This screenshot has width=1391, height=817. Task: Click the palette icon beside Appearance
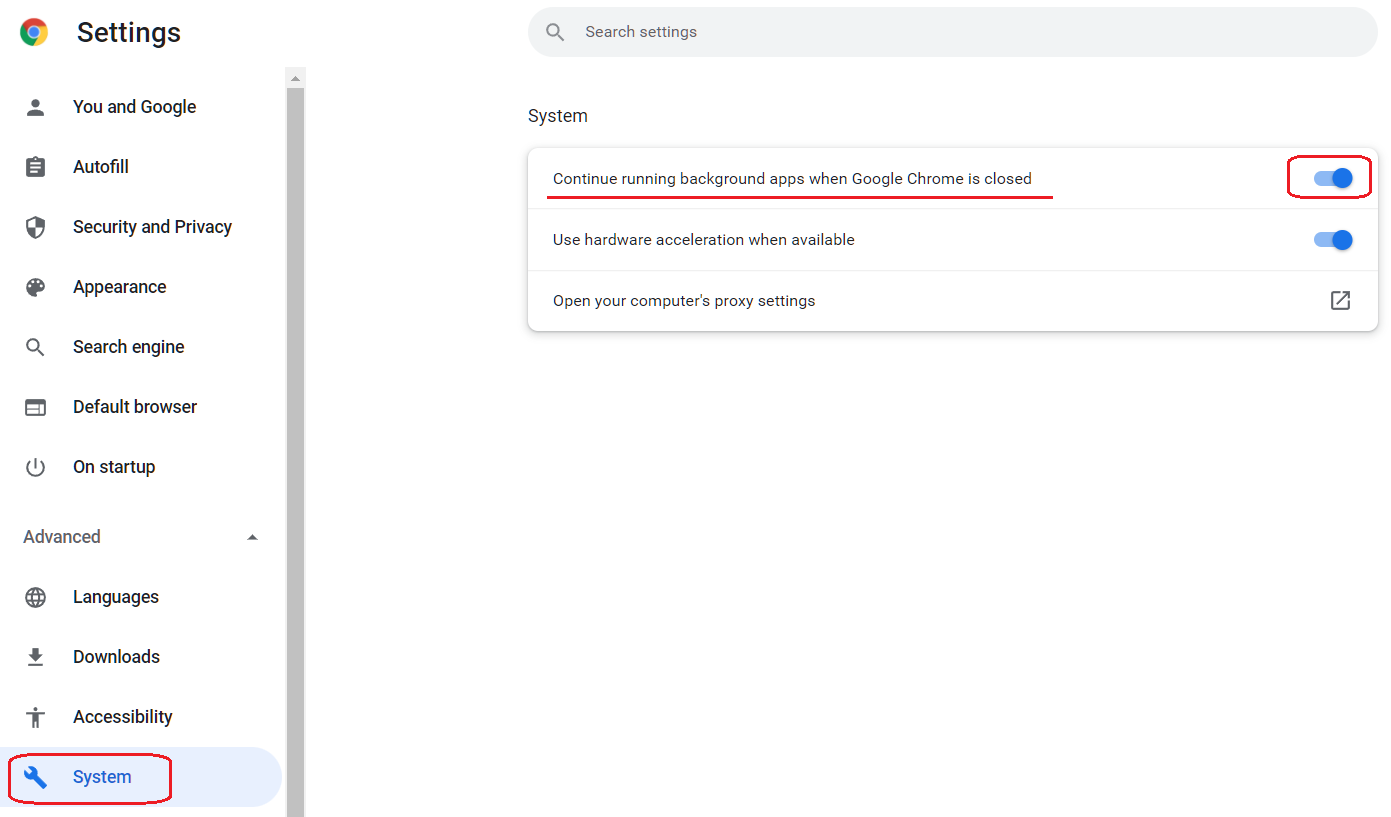click(x=35, y=287)
